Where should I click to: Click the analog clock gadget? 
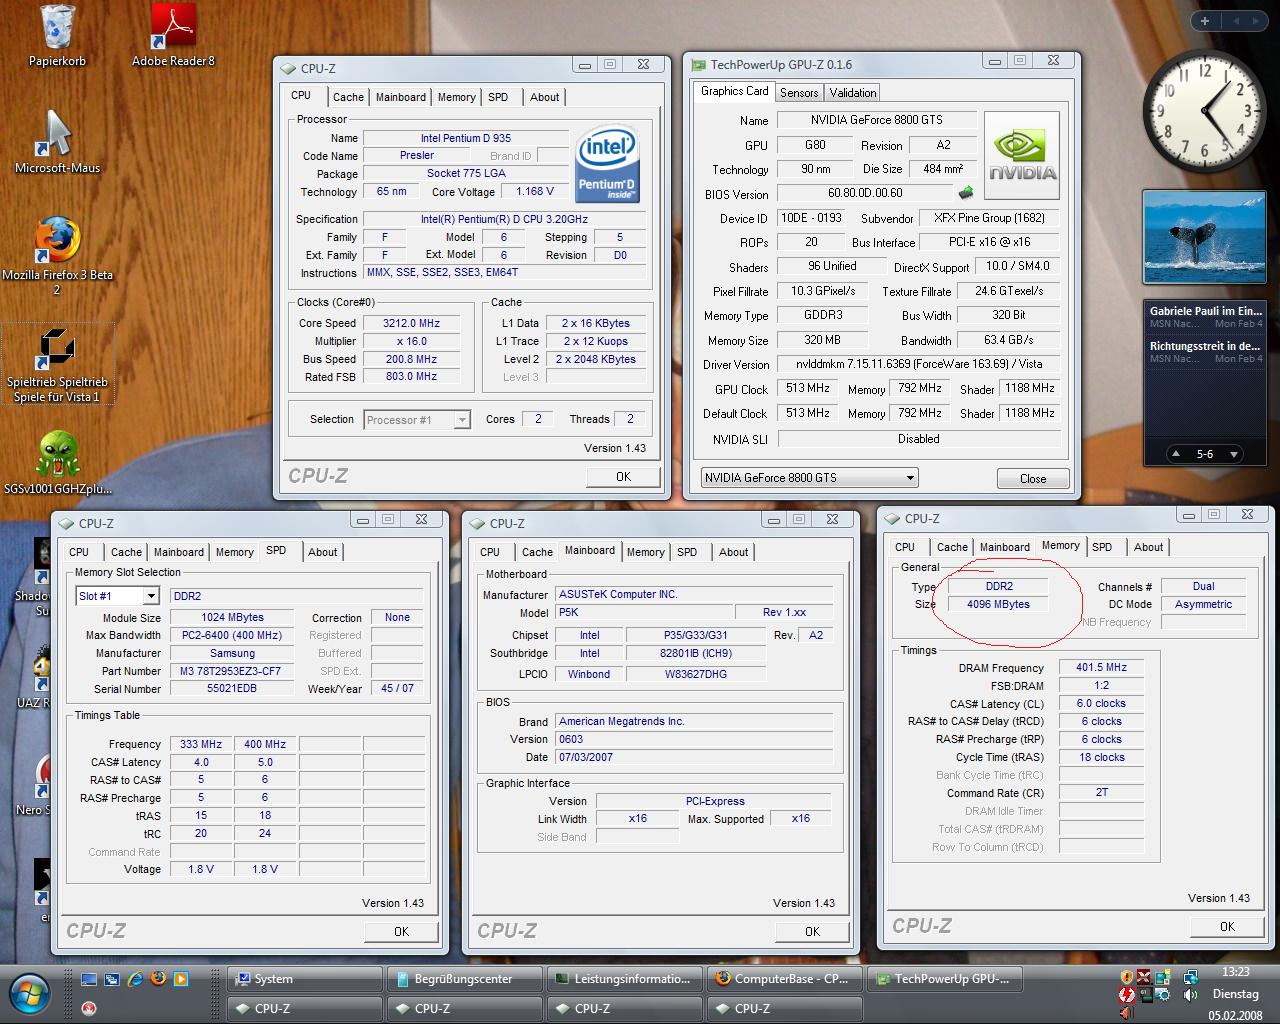(x=1204, y=109)
